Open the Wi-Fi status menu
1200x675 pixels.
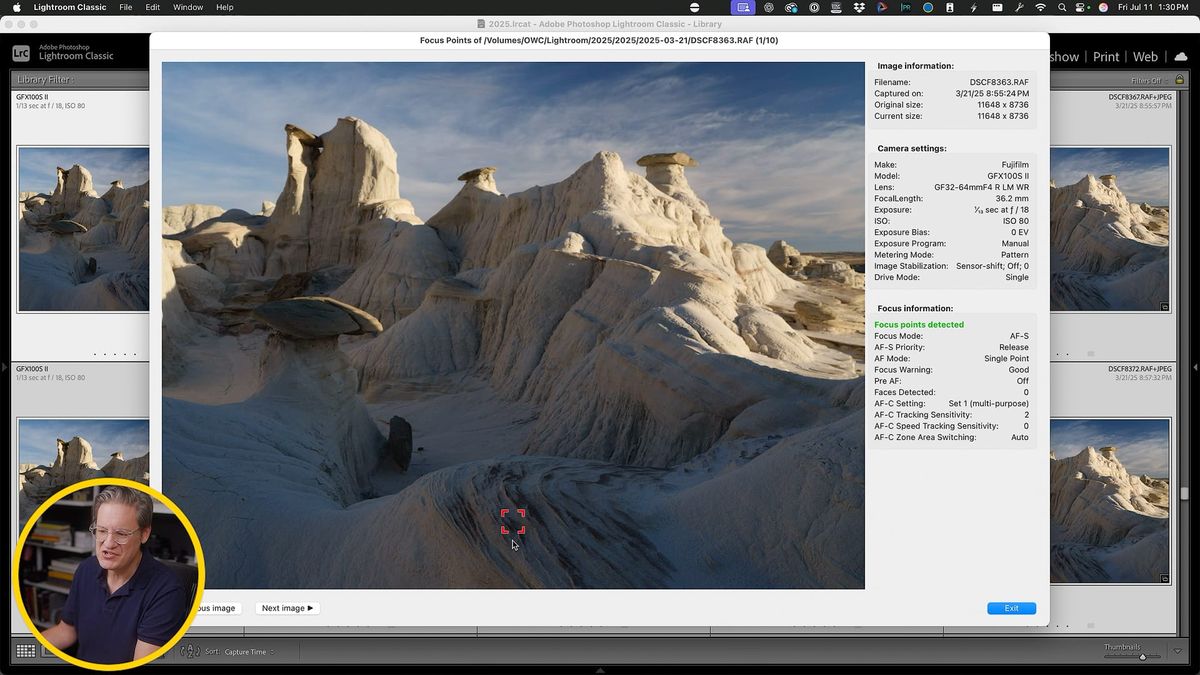[1040, 7]
